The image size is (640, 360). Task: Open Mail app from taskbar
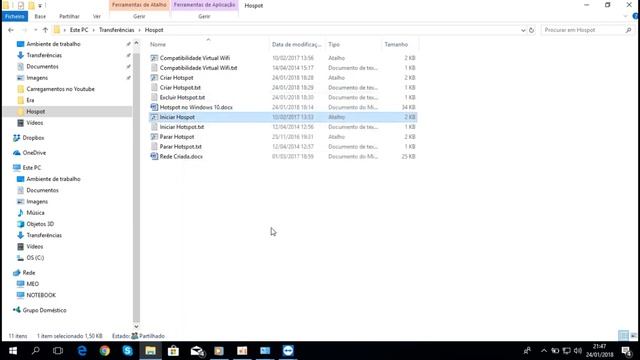(x=197, y=351)
